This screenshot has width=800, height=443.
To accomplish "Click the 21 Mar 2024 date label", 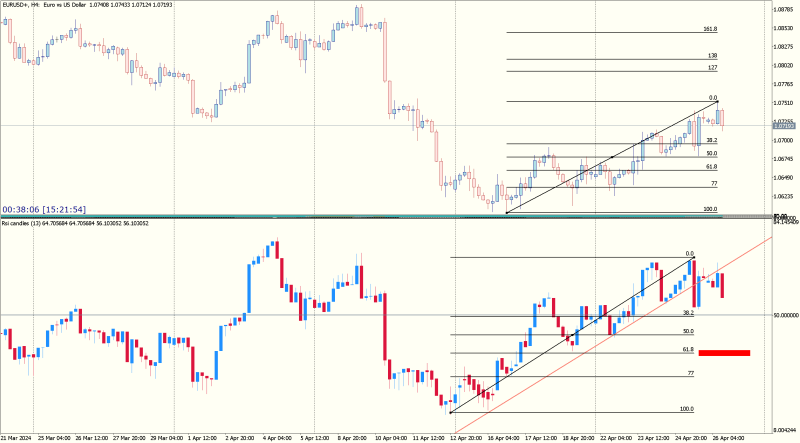I will pyautogui.click(x=16, y=438).
